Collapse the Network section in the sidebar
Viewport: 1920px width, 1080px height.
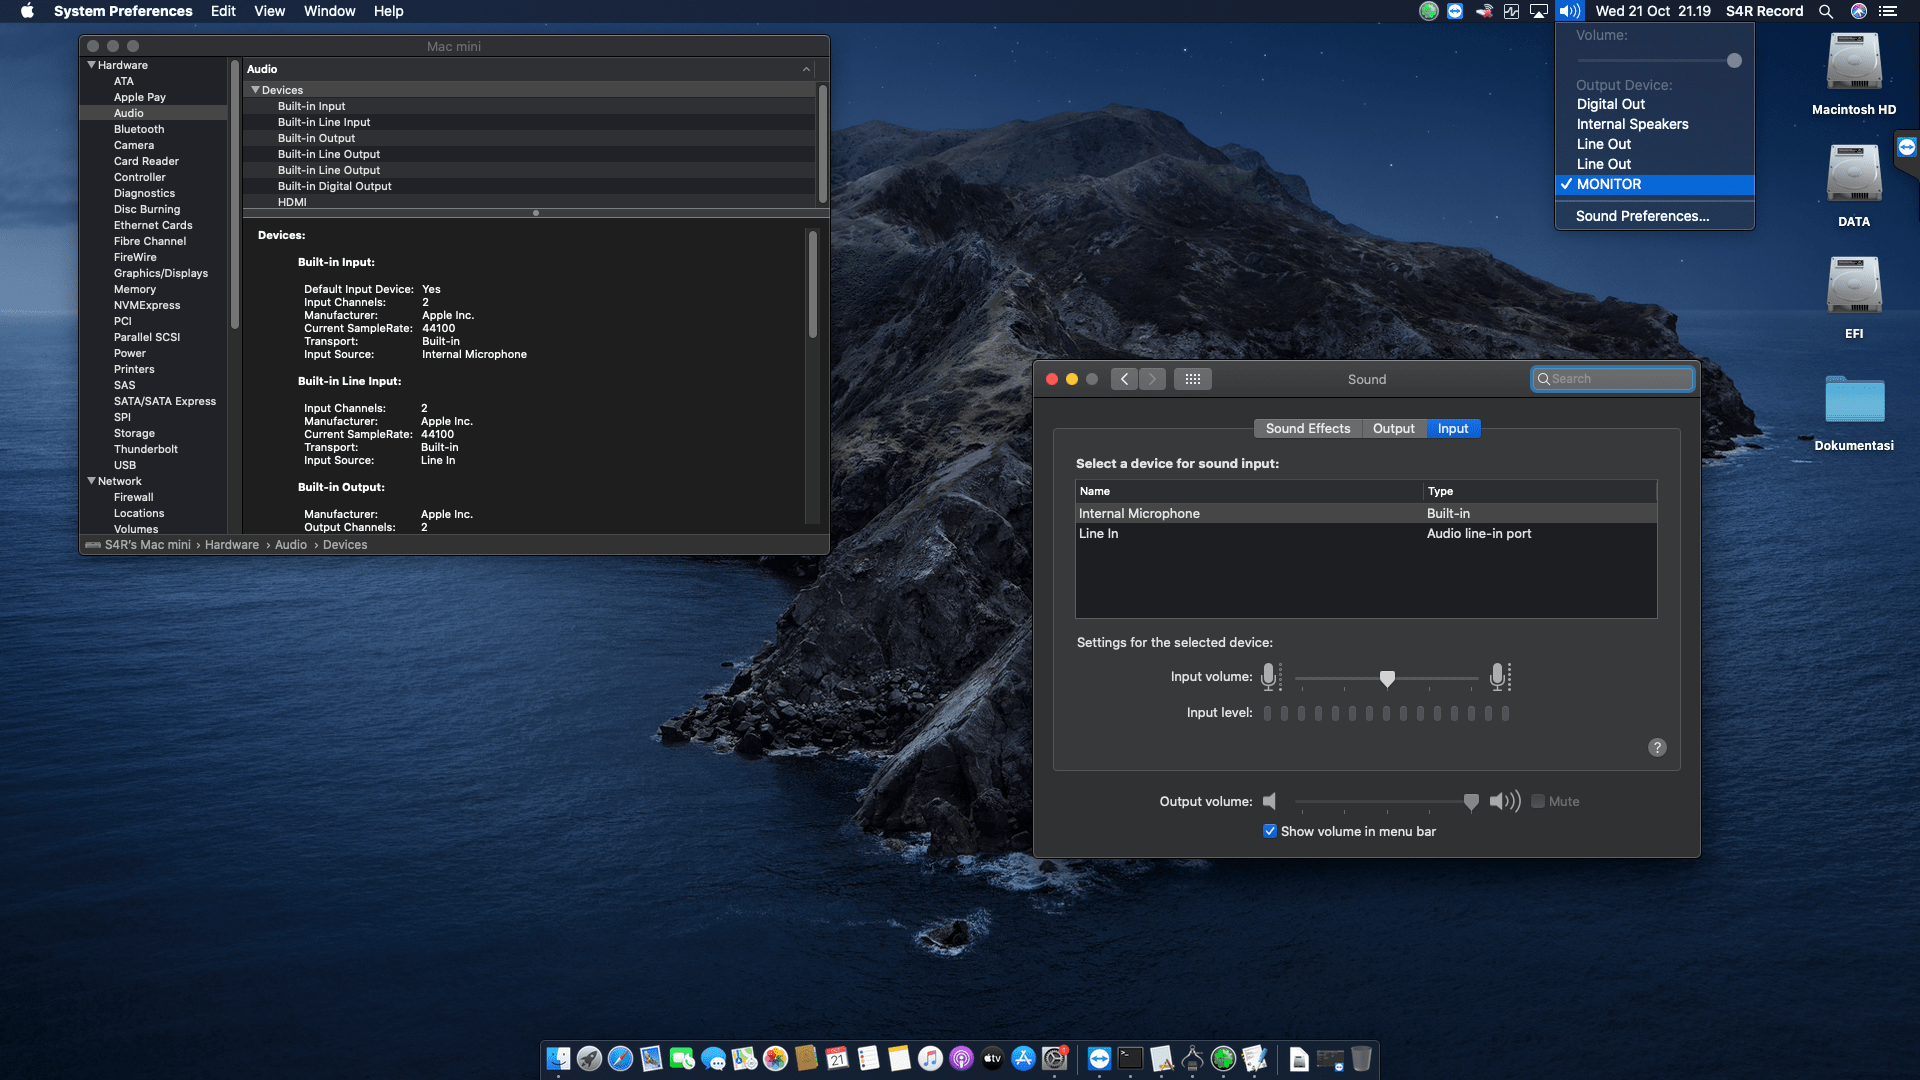click(91, 481)
